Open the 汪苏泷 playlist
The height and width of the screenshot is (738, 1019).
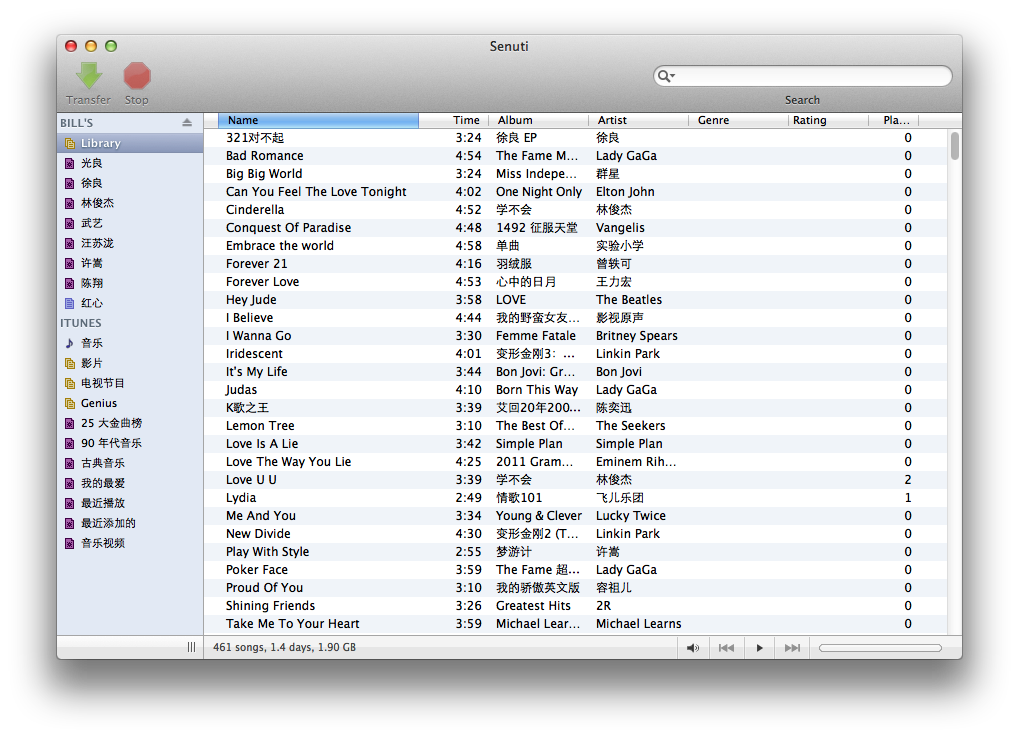(130, 243)
